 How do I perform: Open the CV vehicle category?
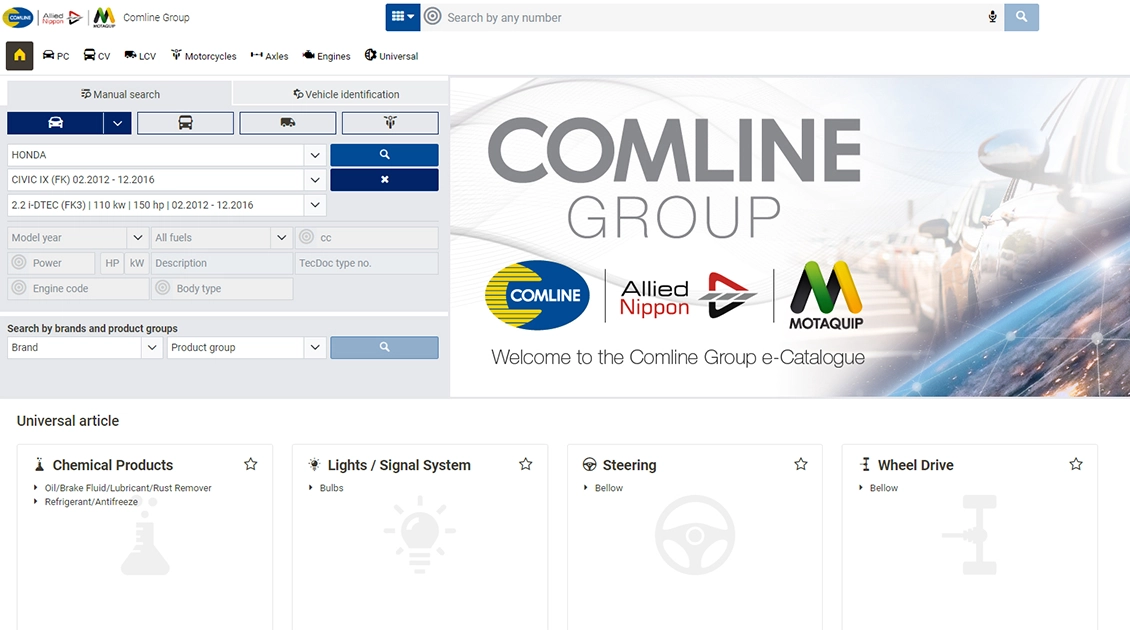point(97,56)
